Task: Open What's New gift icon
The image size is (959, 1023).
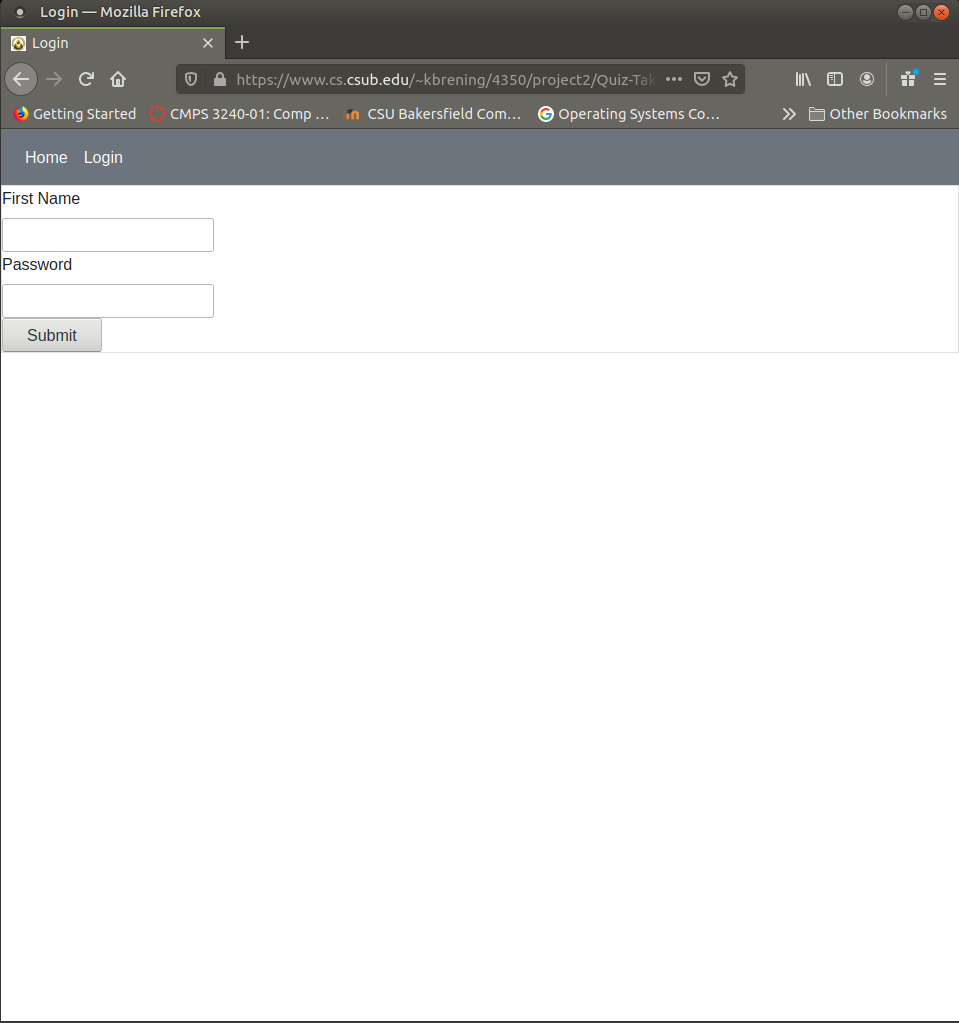Action: (x=908, y=80)
